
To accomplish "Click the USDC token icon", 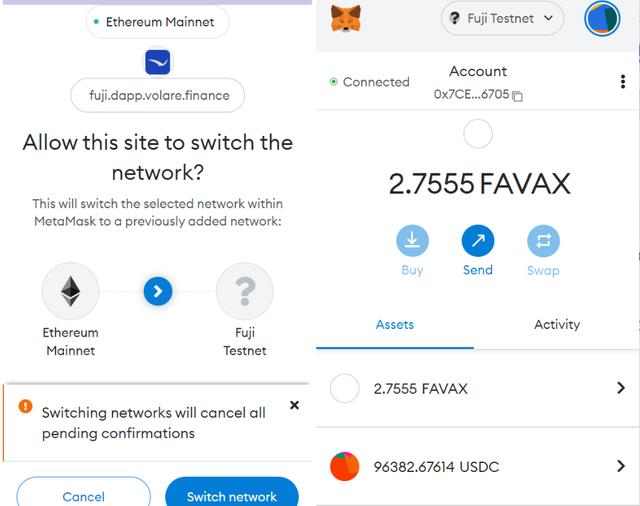I will coord(344,466).
